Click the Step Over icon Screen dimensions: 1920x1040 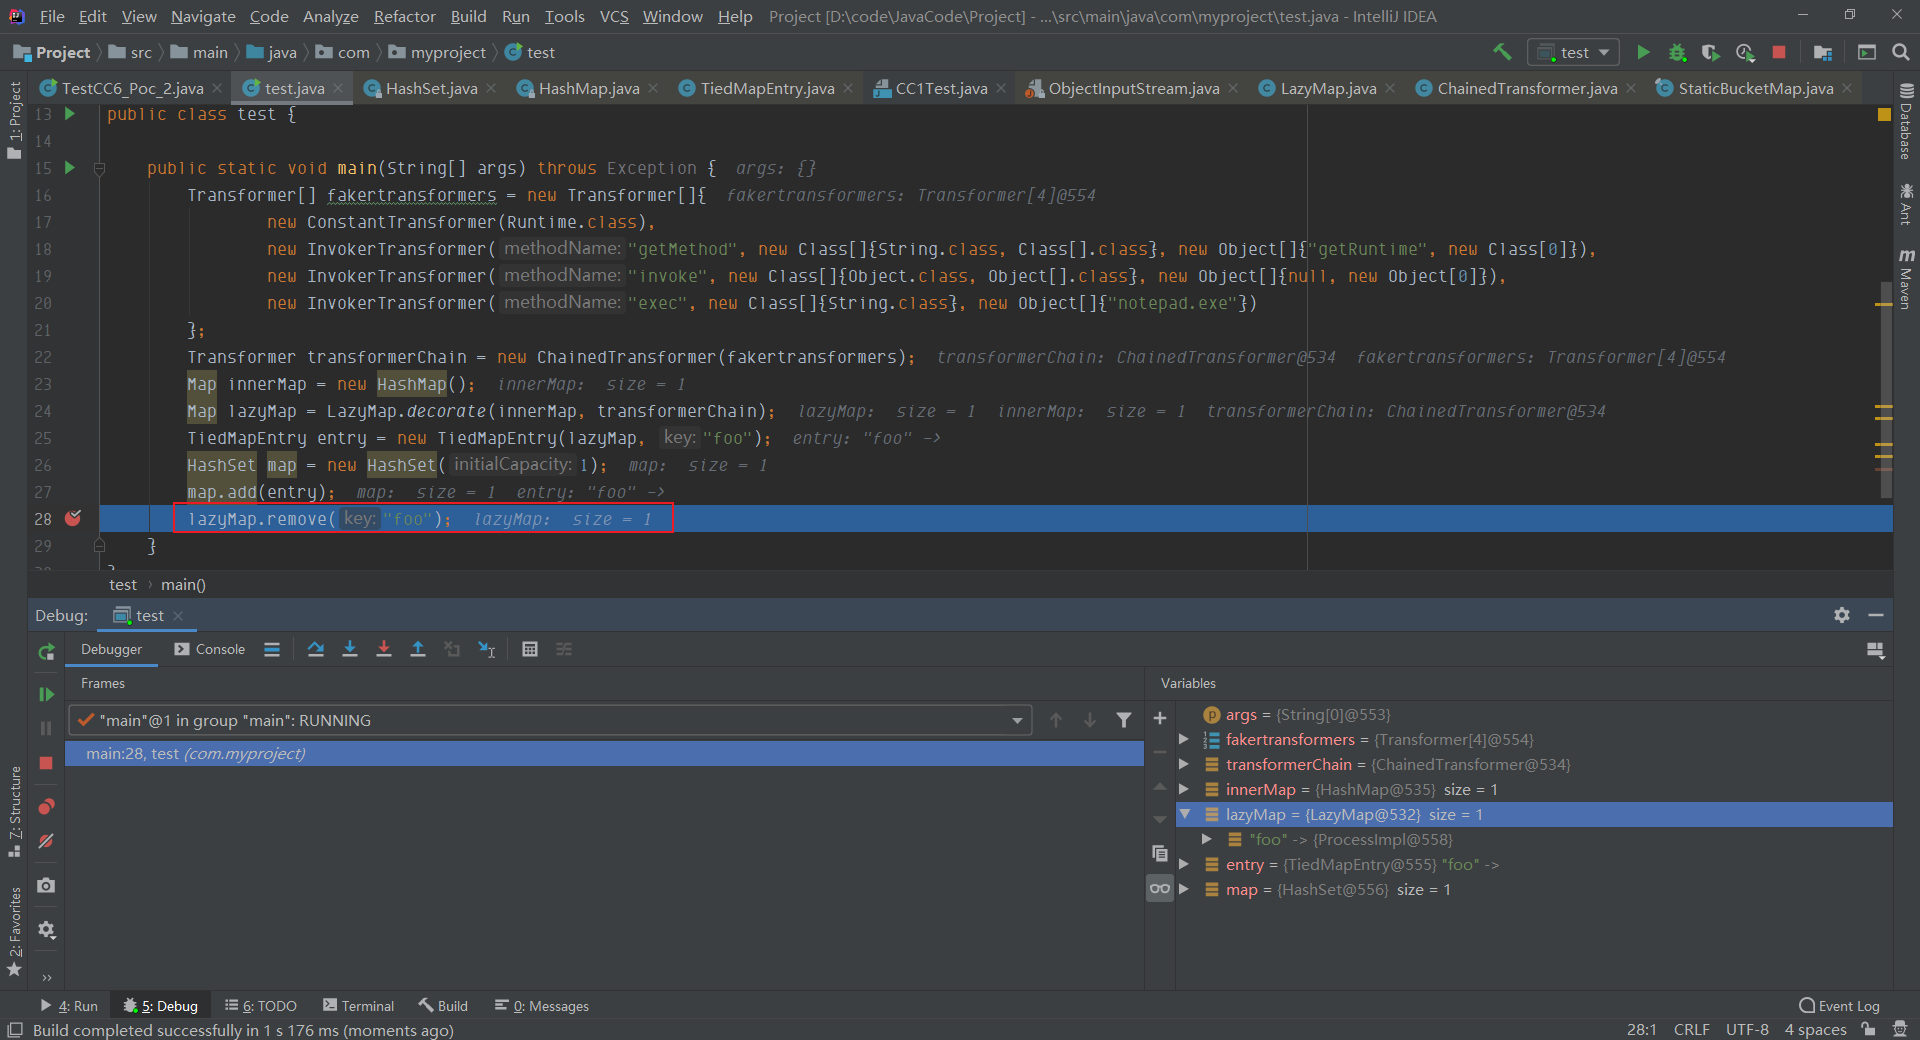pos(316,649)
